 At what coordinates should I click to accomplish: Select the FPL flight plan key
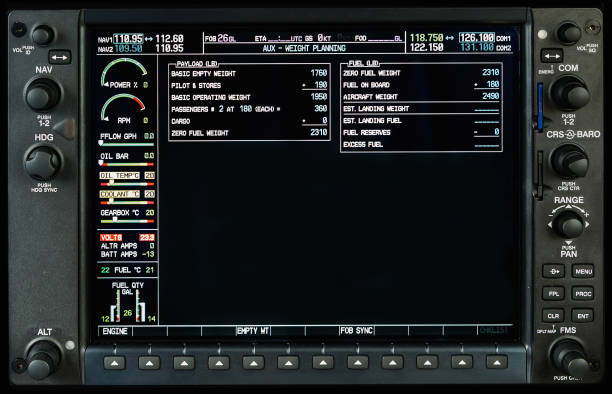(x=553, y=293)
